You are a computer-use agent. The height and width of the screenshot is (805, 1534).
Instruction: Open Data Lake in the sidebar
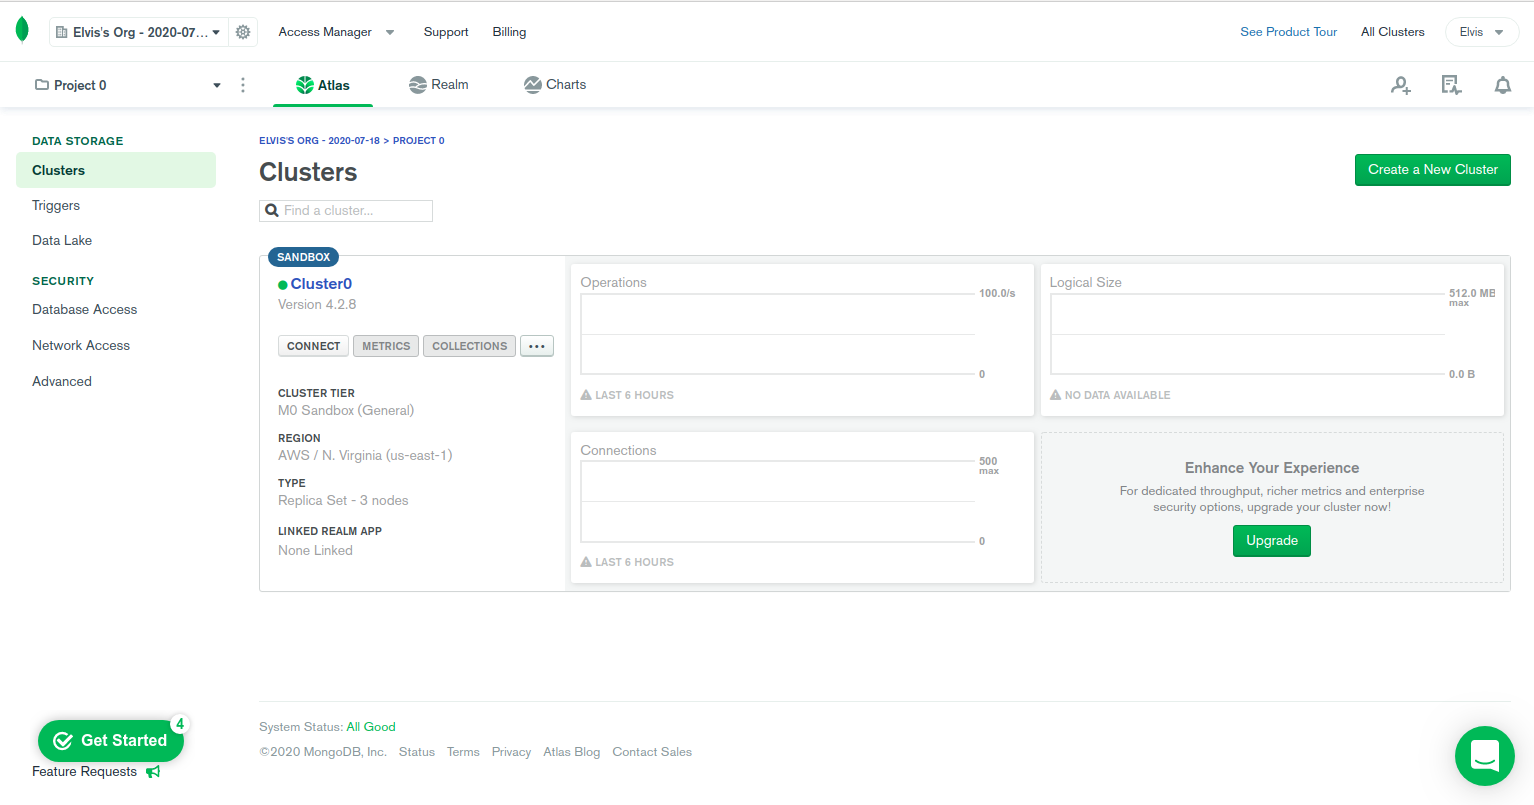(62, 240)
